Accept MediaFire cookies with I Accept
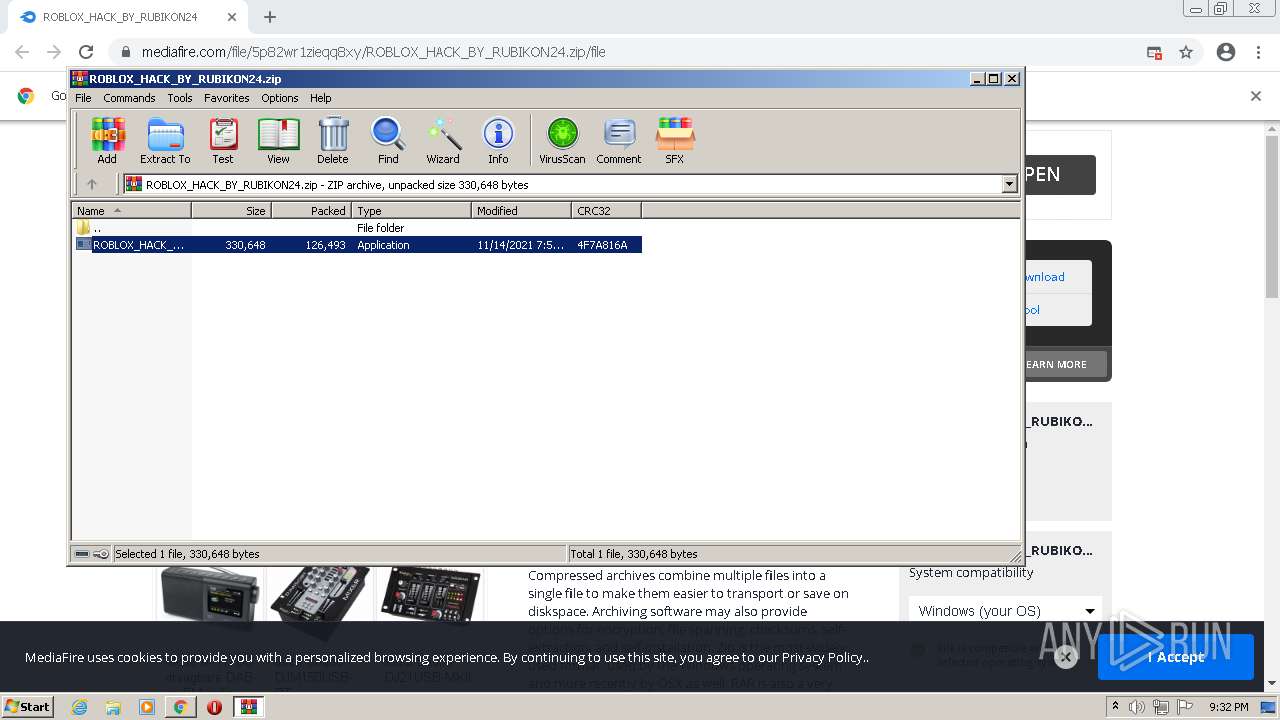This screenshot has width=1280, height=720. 1176,657
